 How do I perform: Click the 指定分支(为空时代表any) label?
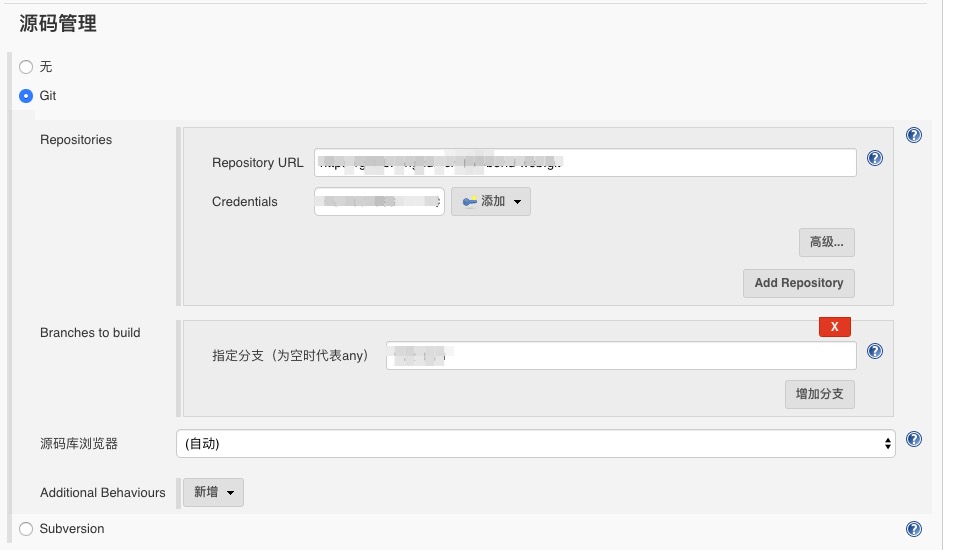pos(290,355)
